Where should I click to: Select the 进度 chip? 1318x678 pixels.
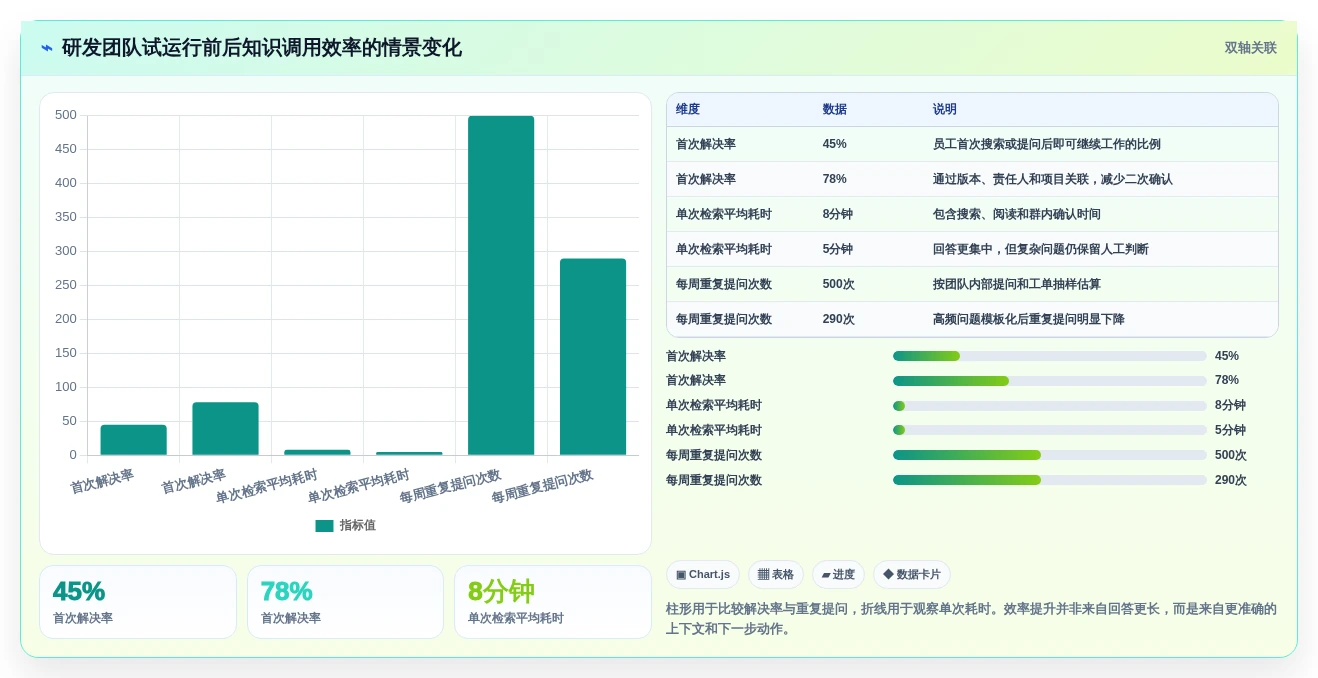tap(838, 575)
